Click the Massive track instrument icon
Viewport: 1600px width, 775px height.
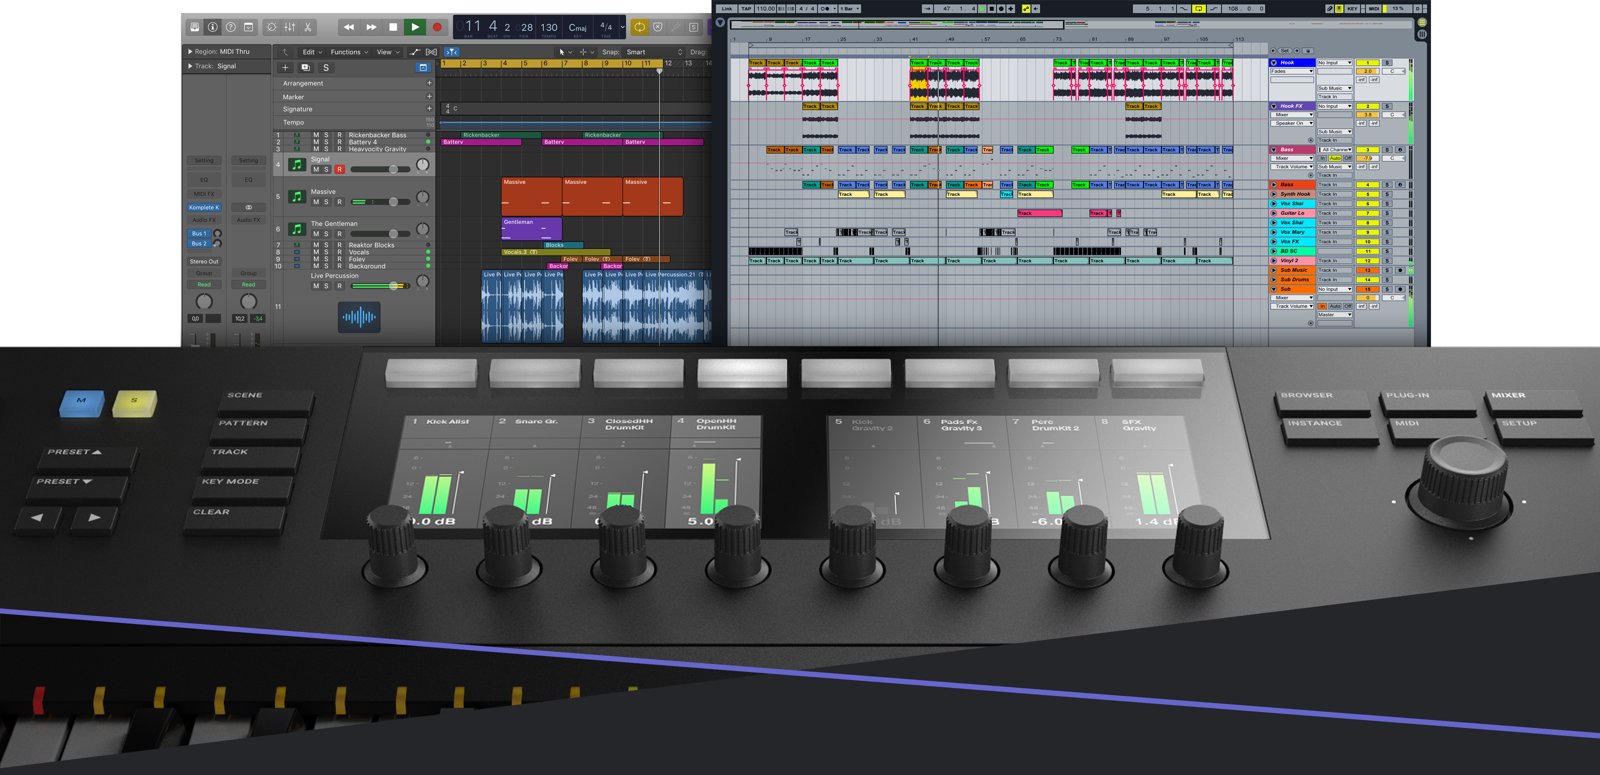pyautogui.click(x=296, y=197)
